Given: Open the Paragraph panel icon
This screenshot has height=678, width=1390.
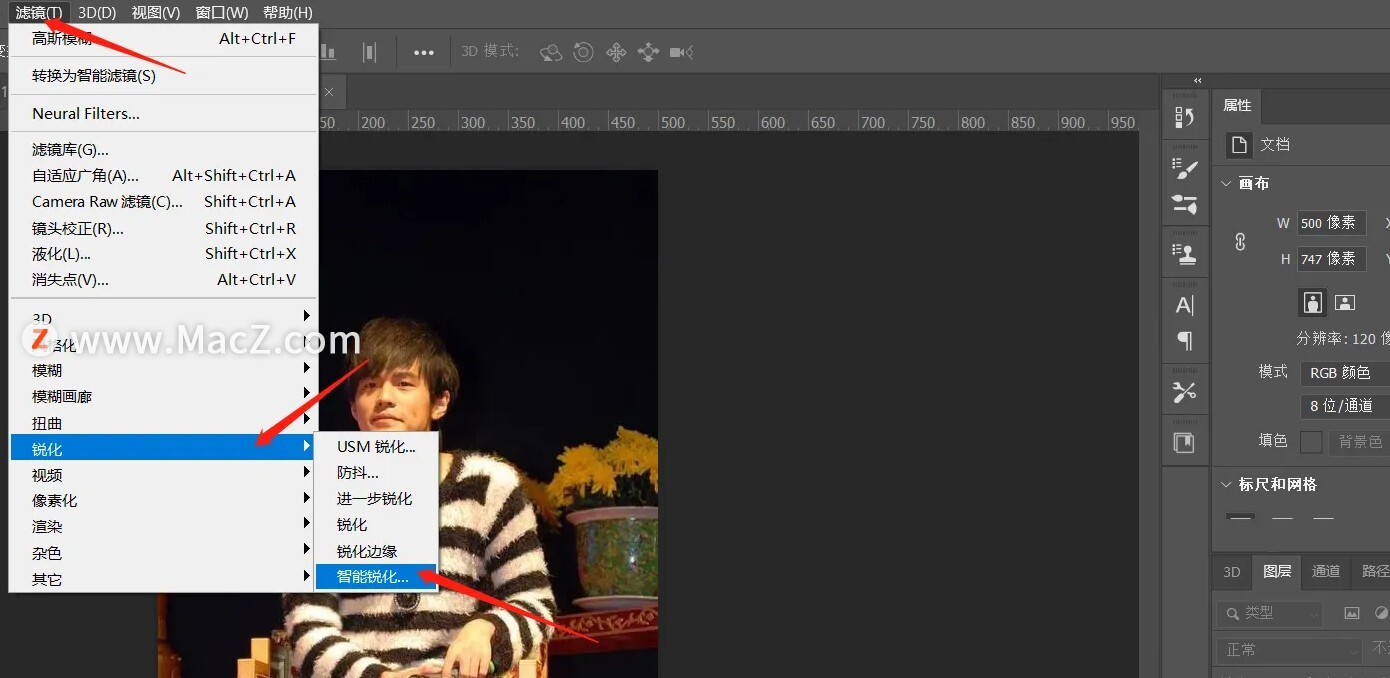Looking at the screenshot, I should 1185,341.
